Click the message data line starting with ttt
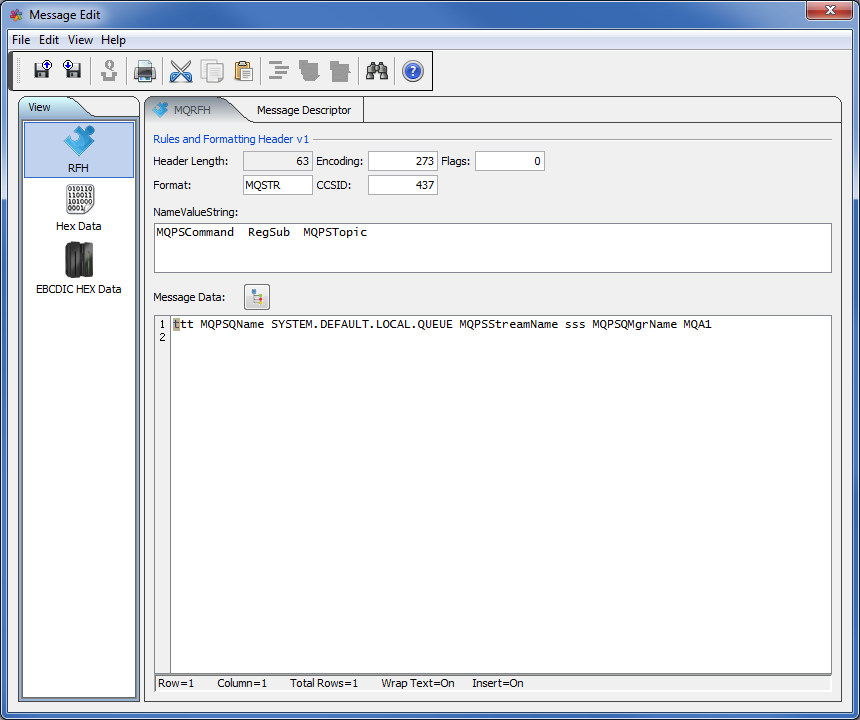Screen dimensions: 860x720 coord(442,325)
